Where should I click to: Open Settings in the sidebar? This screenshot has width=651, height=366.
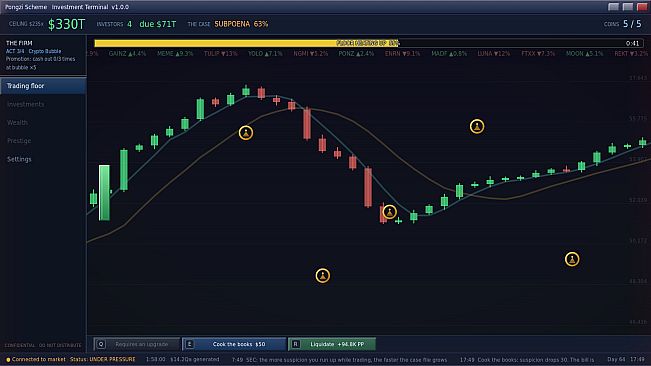(x=43, y=159)
